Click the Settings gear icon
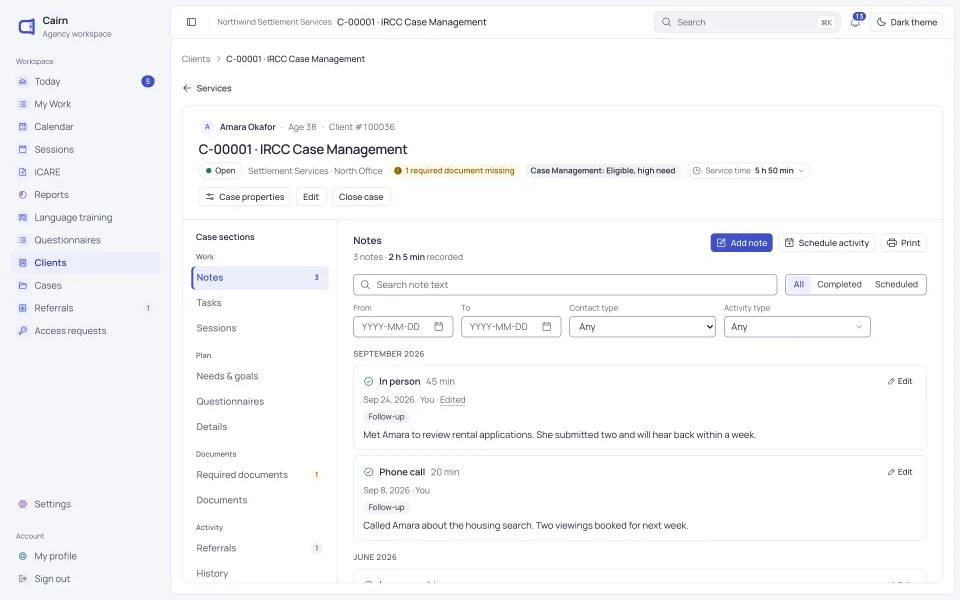 click(23, 504)
